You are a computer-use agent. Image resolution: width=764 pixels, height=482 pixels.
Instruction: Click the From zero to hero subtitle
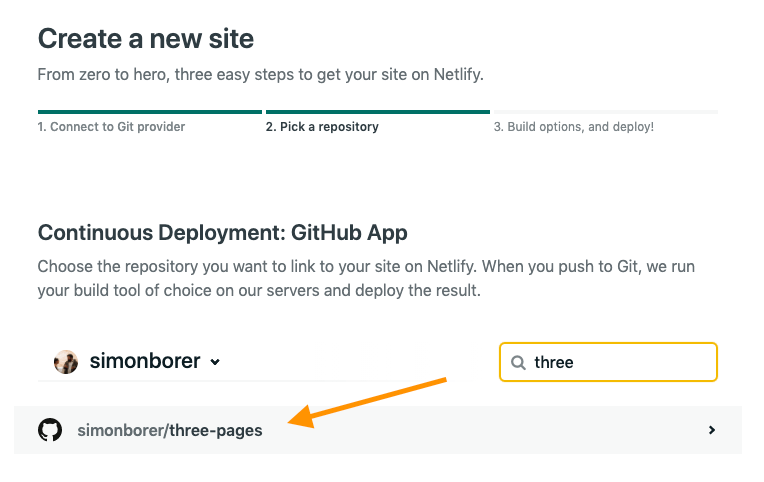tap(260, 75)
